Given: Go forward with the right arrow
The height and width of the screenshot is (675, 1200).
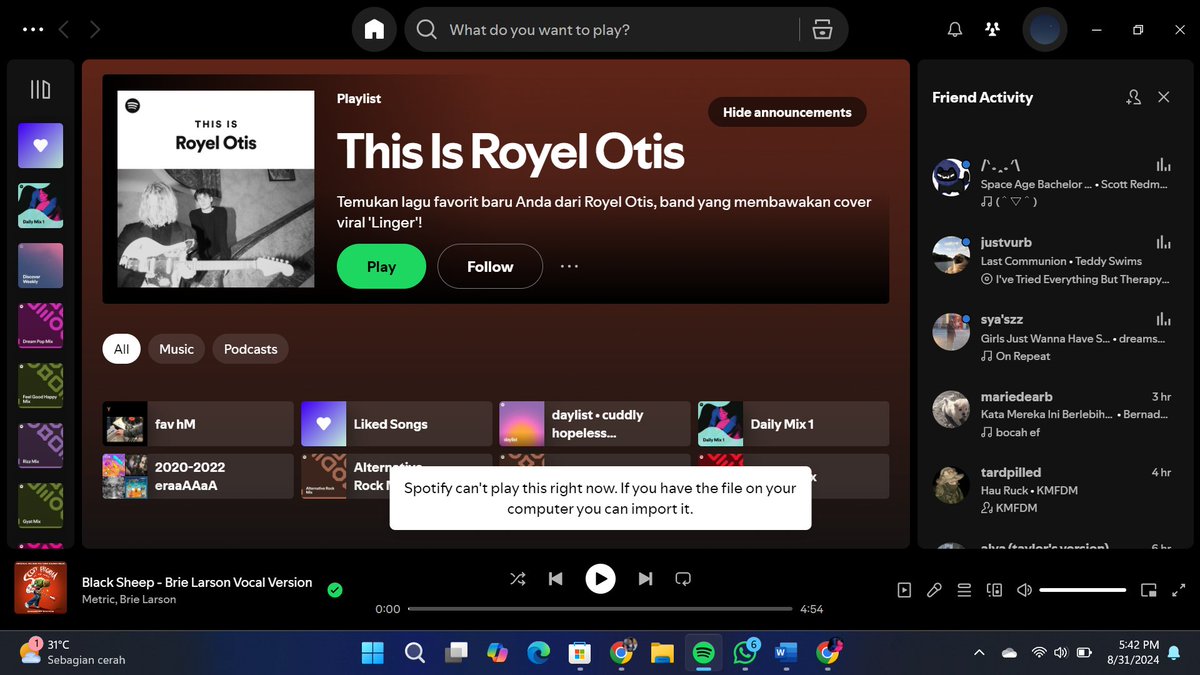Looking at the screenshot, I should (x=95, y=30).
